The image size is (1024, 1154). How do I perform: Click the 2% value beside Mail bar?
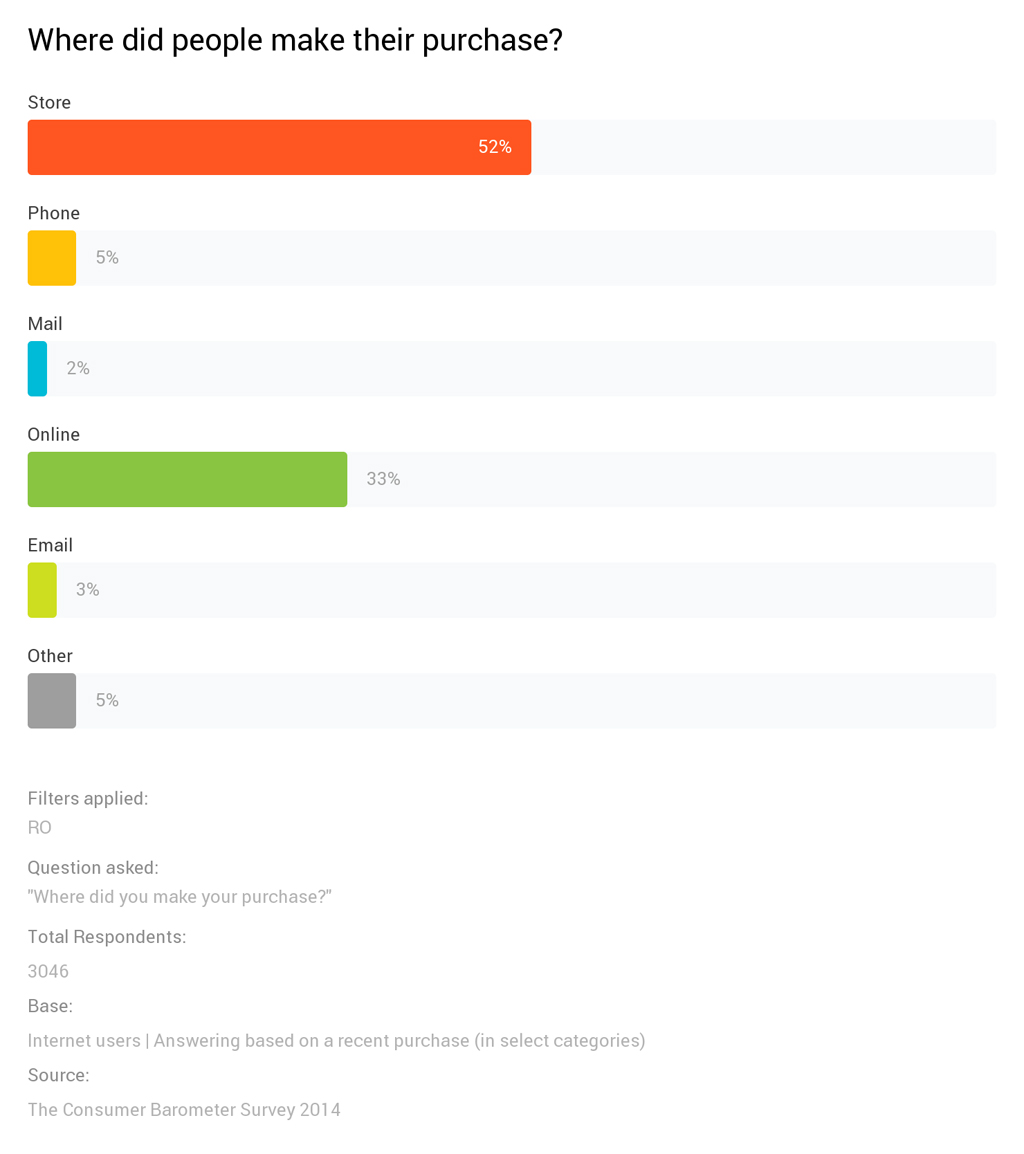click(78, 369)
